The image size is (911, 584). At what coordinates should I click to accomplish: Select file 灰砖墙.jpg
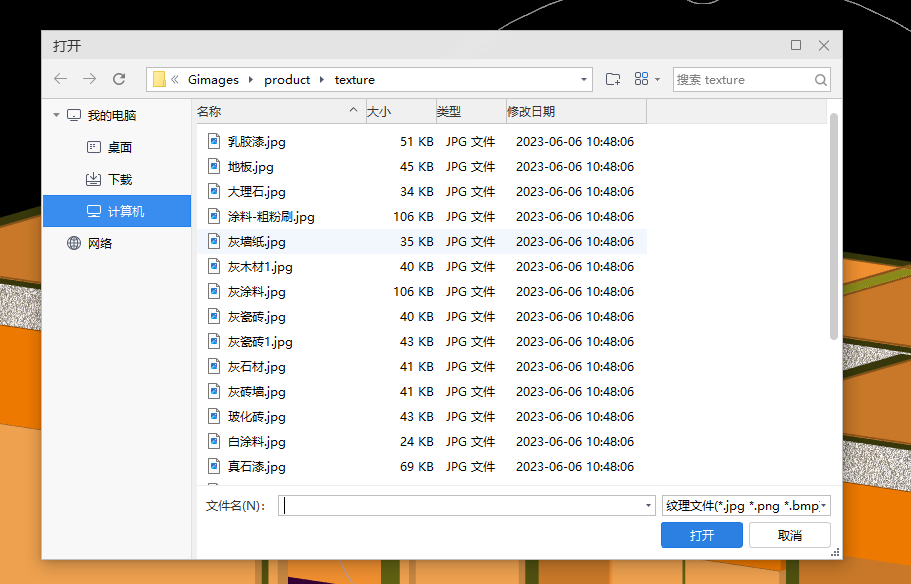(x=422, y=391)
